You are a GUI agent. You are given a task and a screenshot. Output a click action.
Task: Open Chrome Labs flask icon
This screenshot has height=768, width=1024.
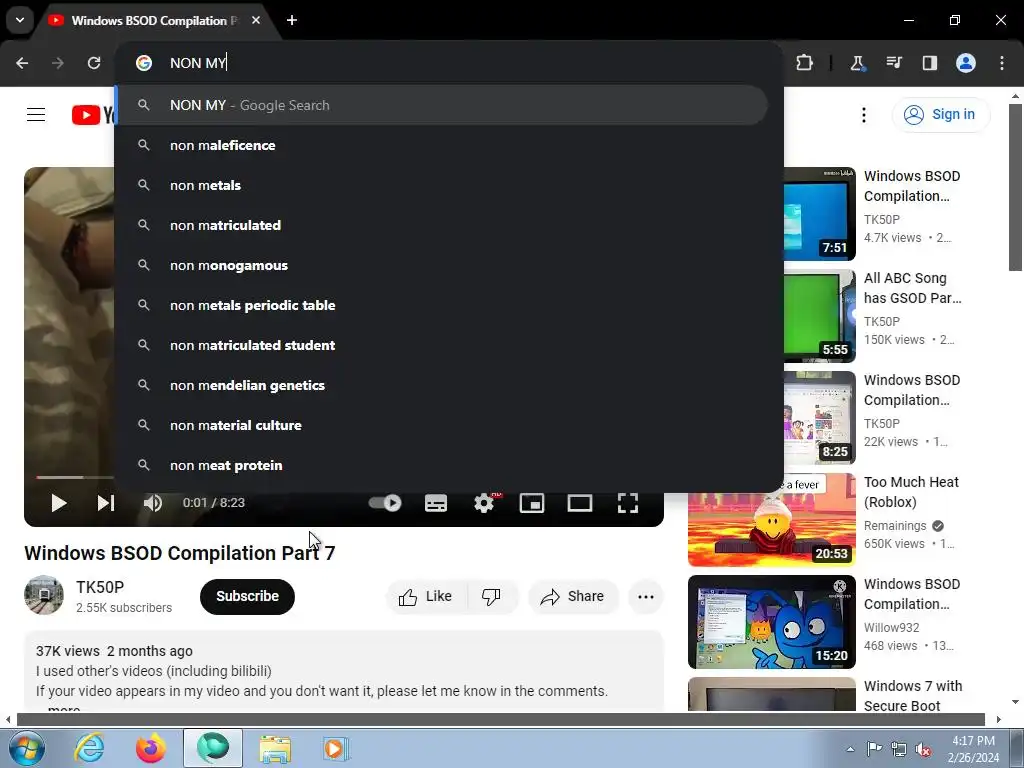coord(857,63)
